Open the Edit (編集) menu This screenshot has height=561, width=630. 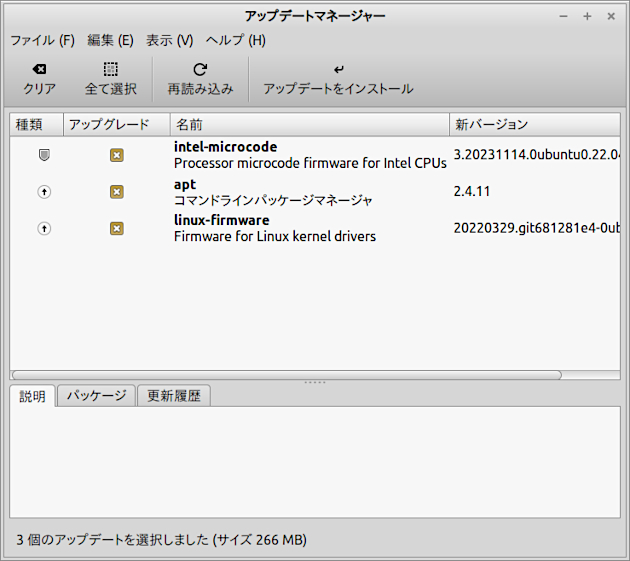click(110, 40)
